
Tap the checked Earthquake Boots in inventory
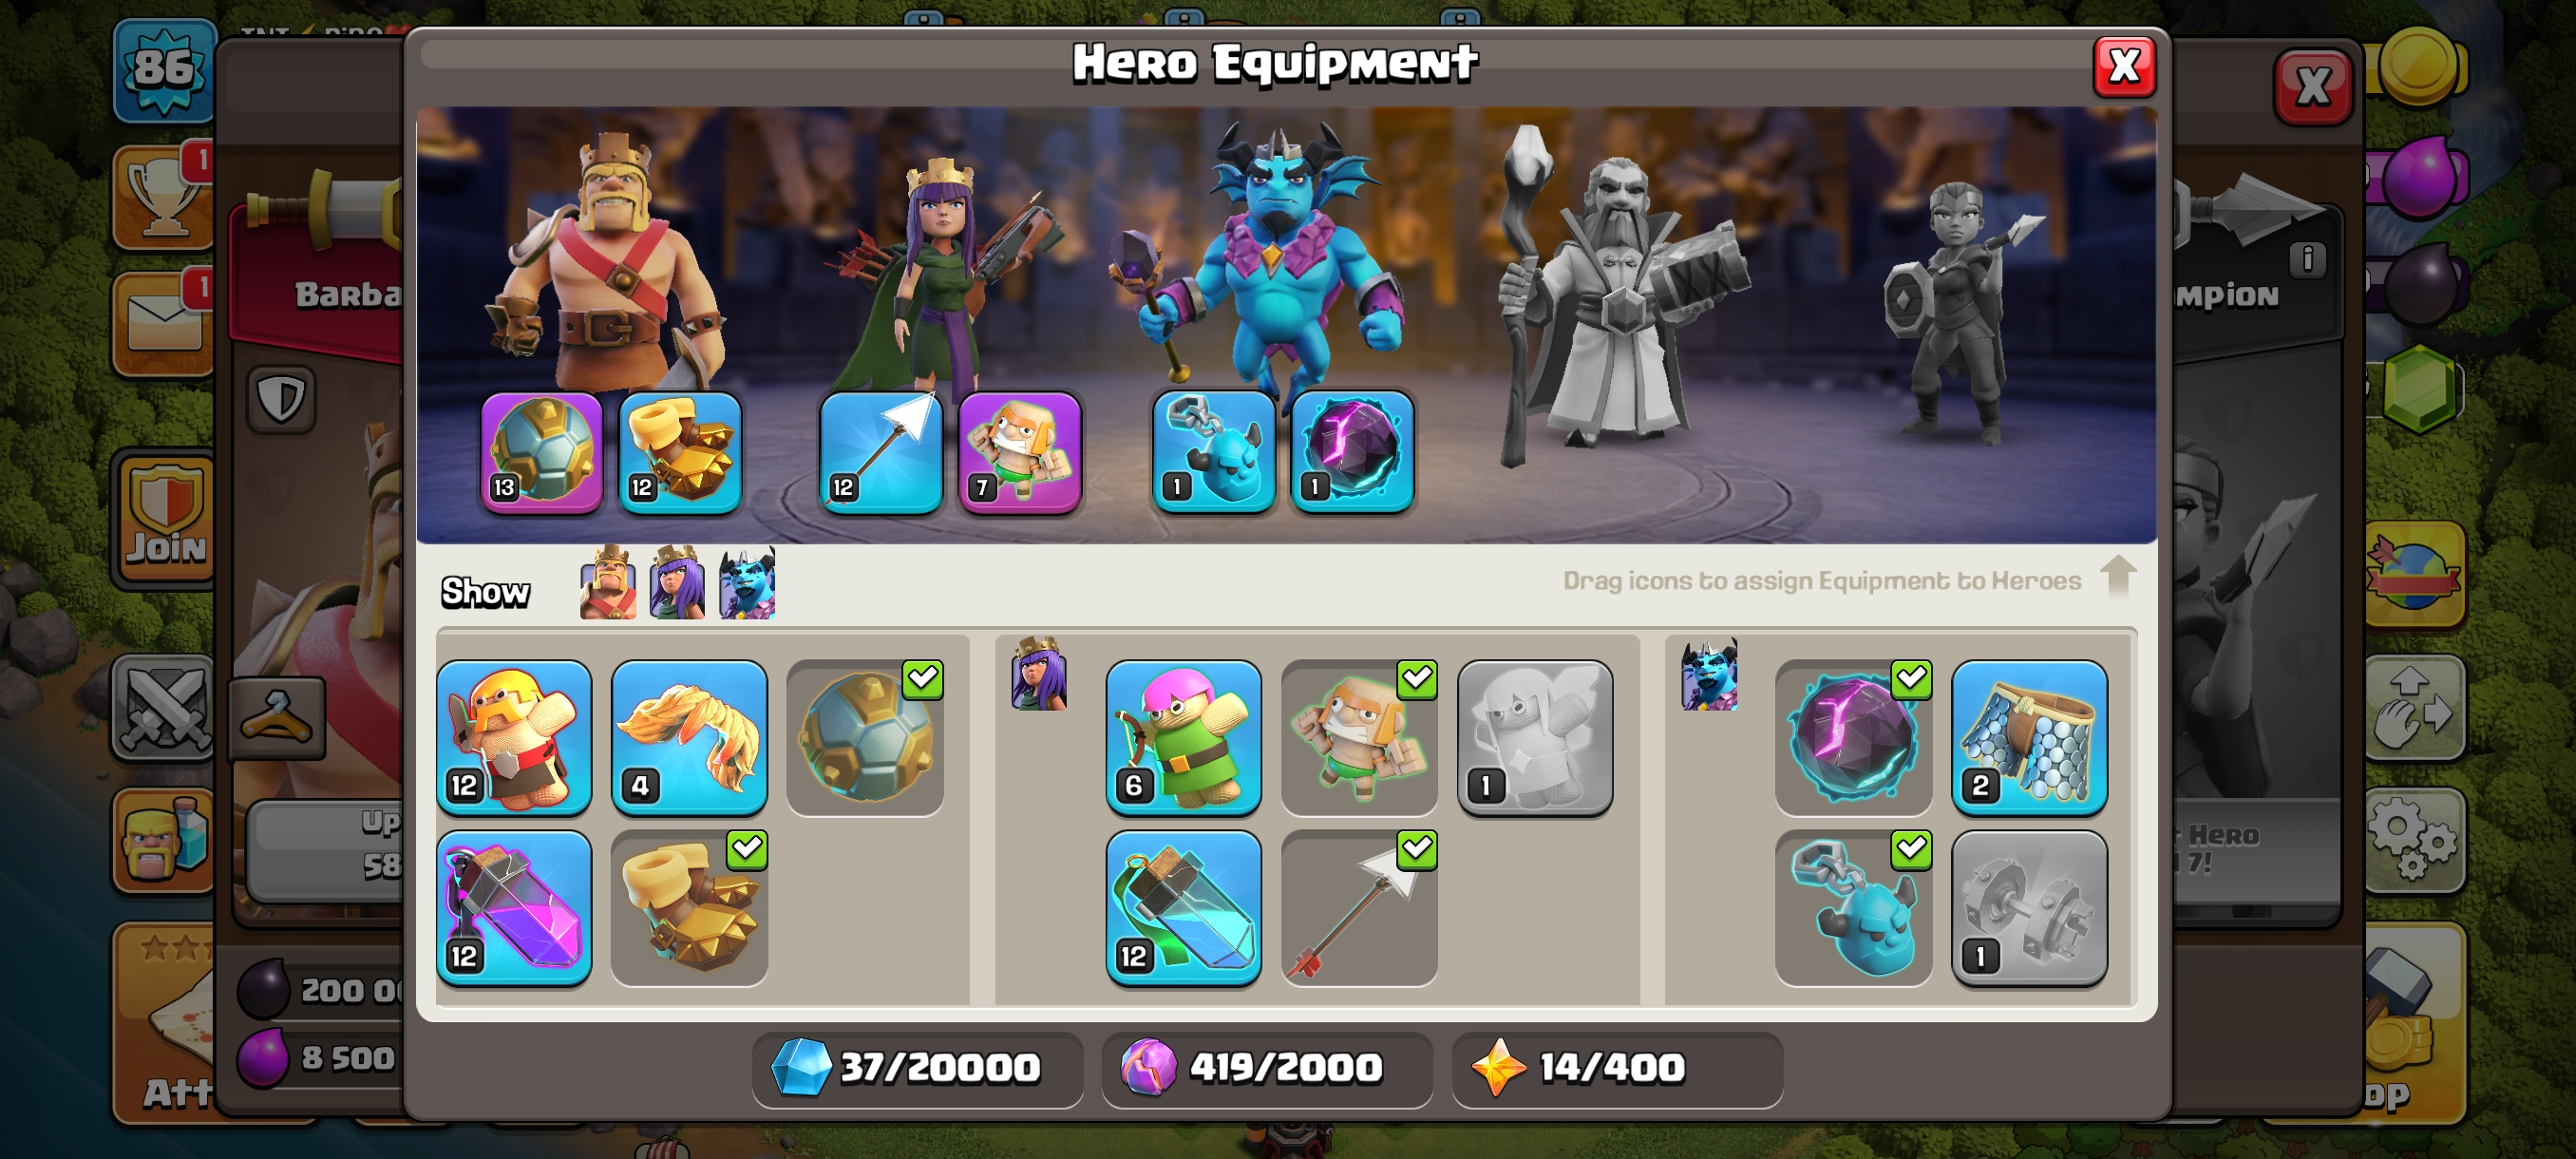(x=689, y=908)
